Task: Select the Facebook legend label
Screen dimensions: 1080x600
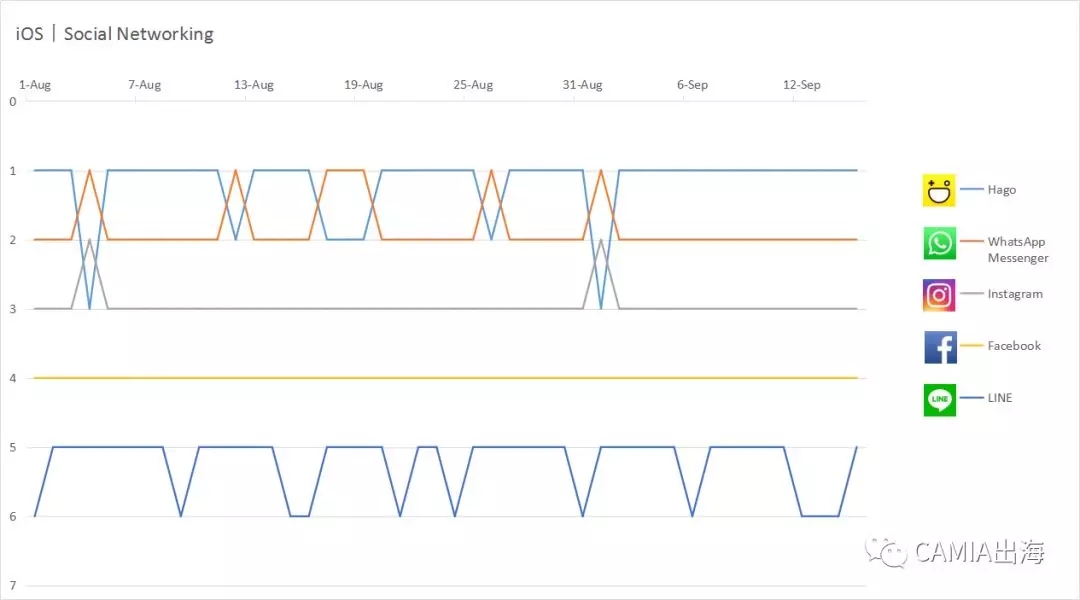Action: pyautogui.click(x=1014, y=346)
